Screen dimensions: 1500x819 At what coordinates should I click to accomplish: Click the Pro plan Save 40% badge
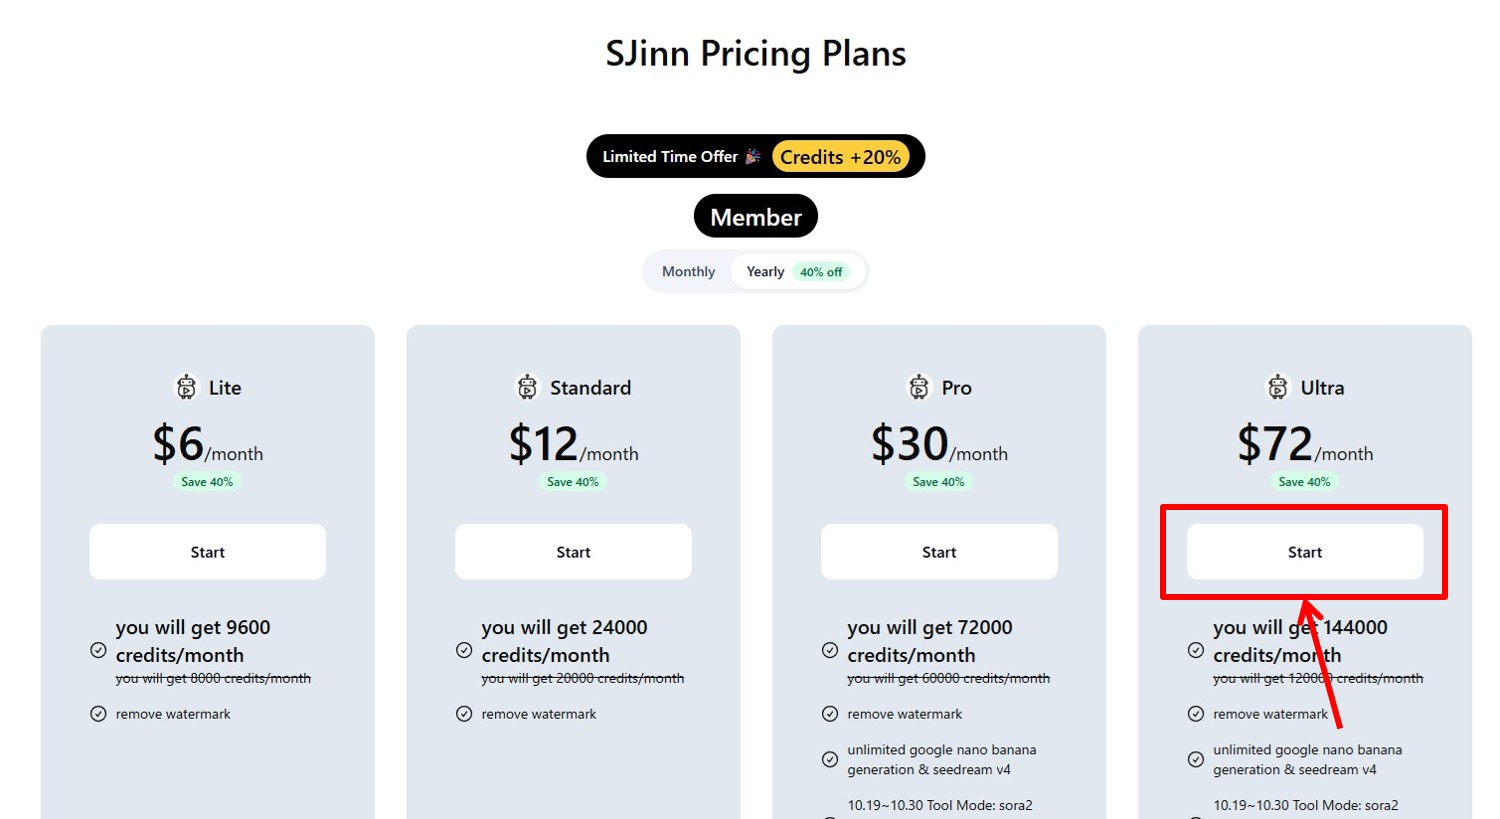pyautogui.click(x=939, y=482)
